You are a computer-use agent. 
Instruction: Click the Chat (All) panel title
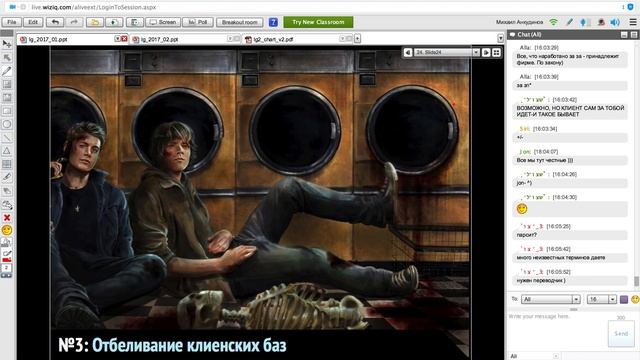529,35
